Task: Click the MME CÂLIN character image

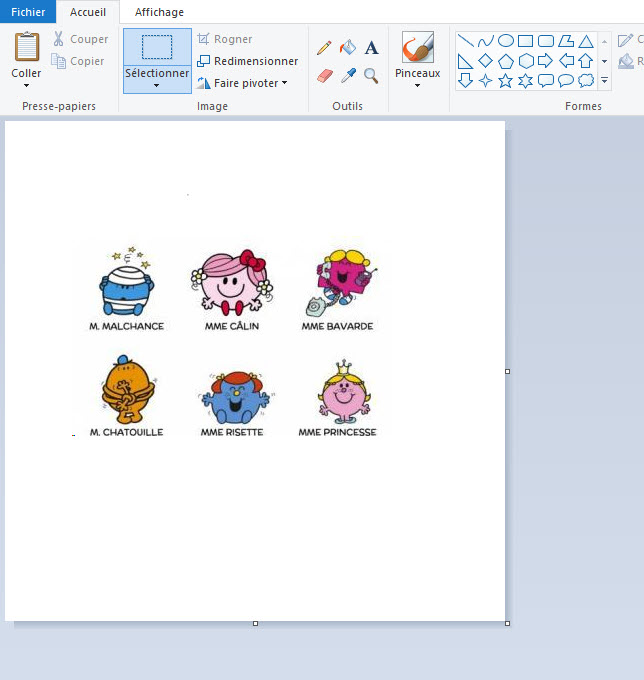Action: tap(232, 282)
